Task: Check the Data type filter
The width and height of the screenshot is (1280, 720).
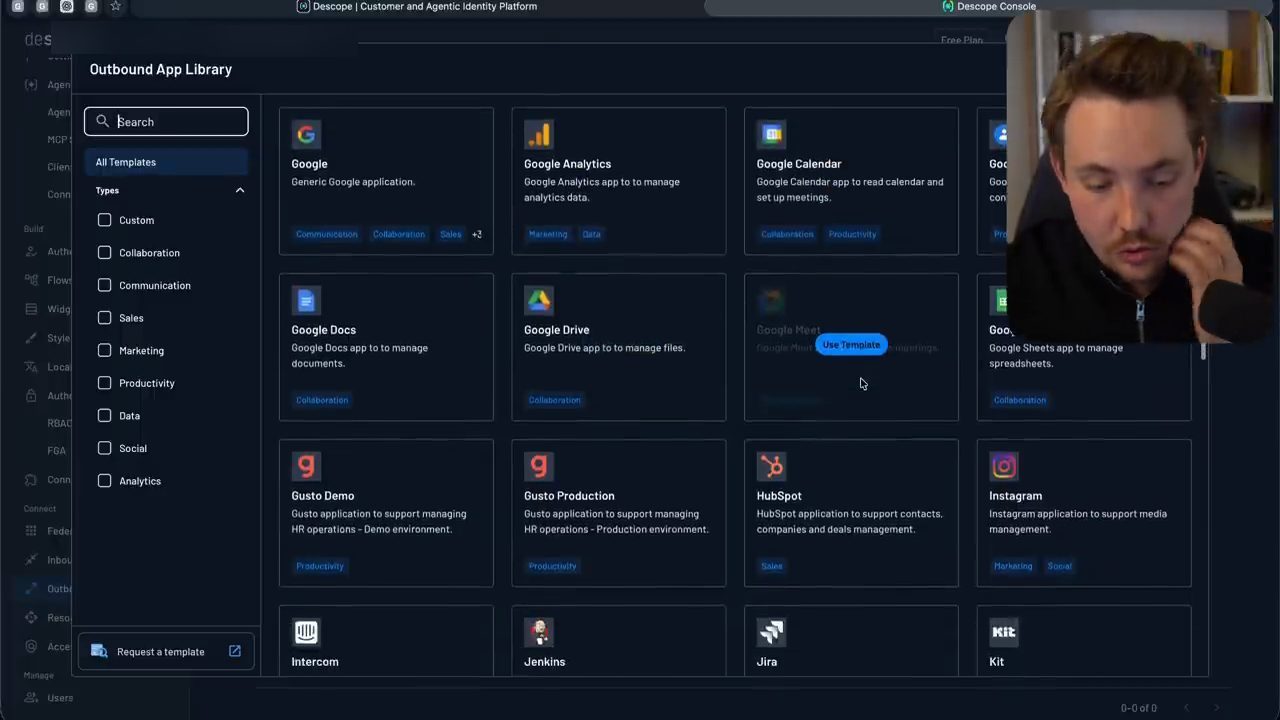Action: tap(105, 416)
